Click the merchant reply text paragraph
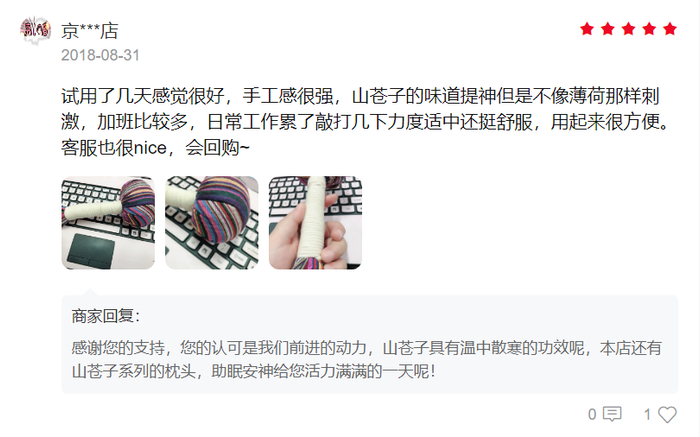The image size is (700, 437). (x=366, y=359)
